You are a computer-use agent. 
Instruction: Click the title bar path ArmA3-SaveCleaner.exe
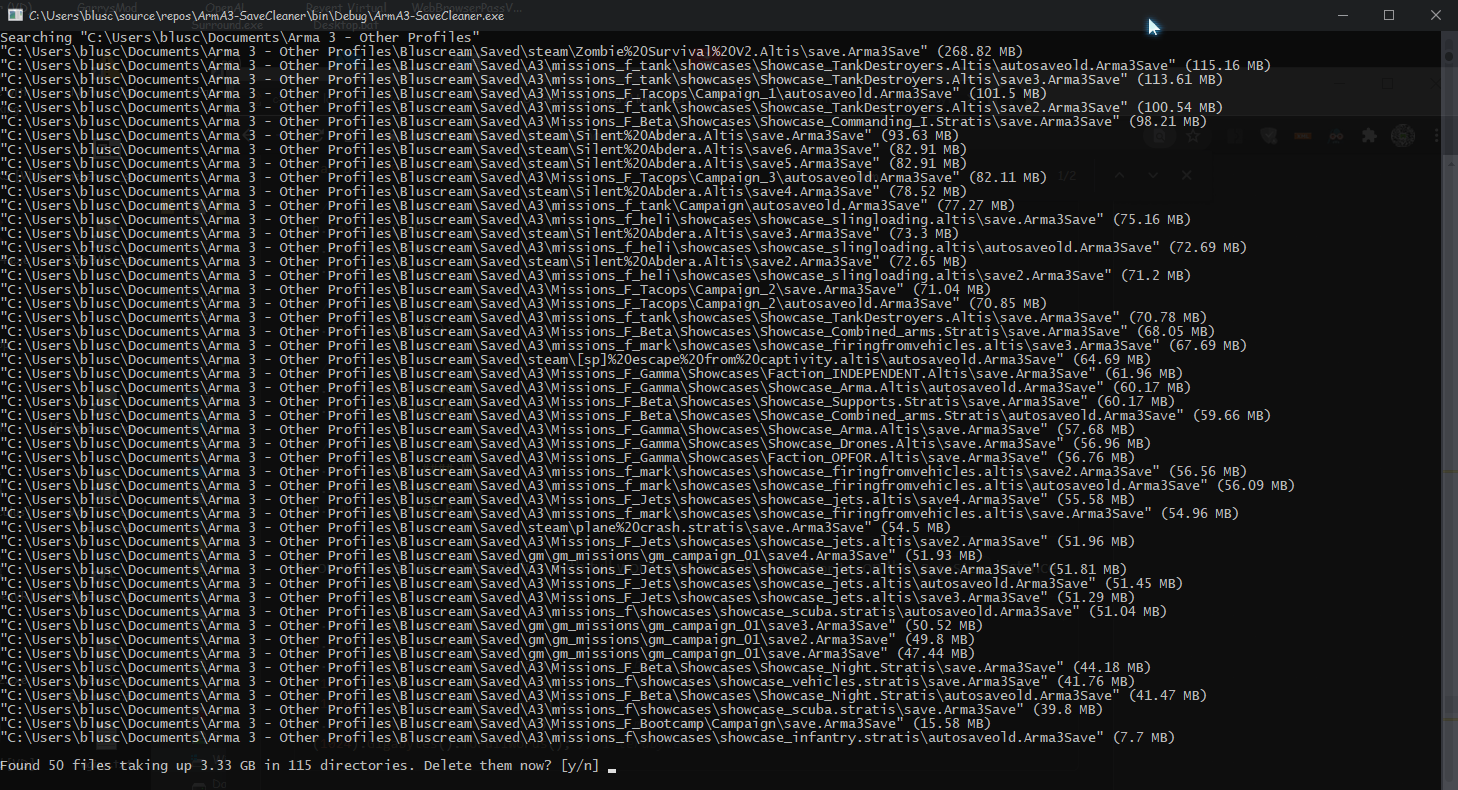[267, 15]
